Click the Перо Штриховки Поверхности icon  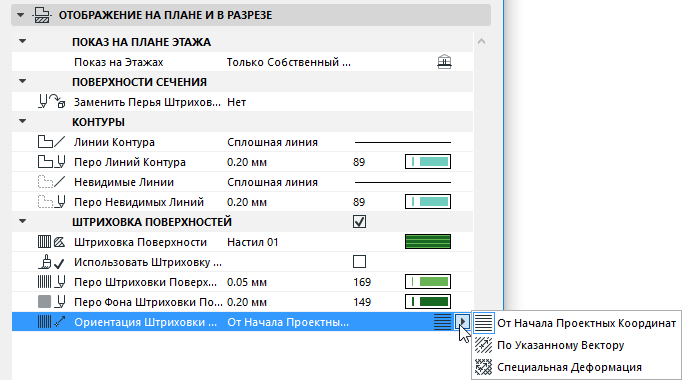pos(51,282)
